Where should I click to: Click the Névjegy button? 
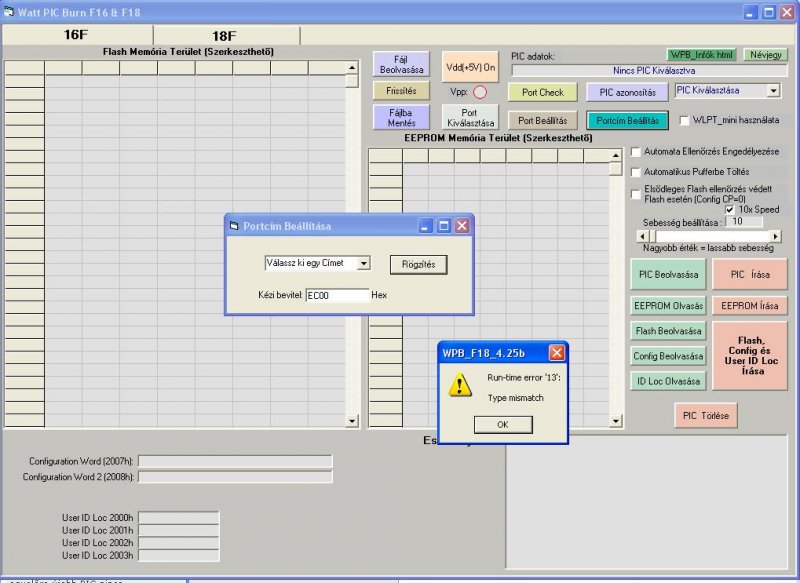(x=765, y=55)
